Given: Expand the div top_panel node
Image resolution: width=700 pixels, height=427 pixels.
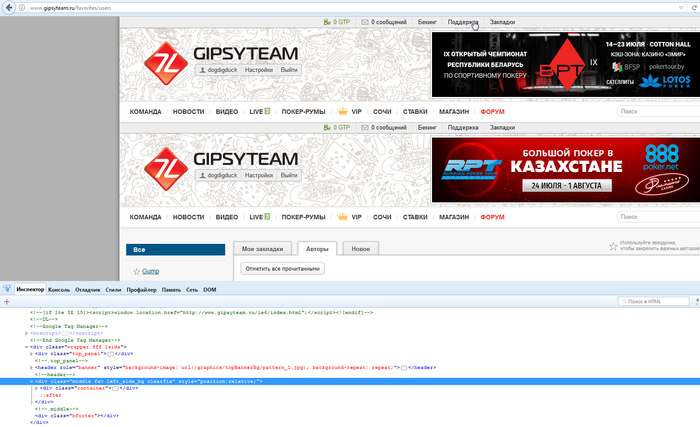Looking at the screenshot, I should tap(31, 354).
